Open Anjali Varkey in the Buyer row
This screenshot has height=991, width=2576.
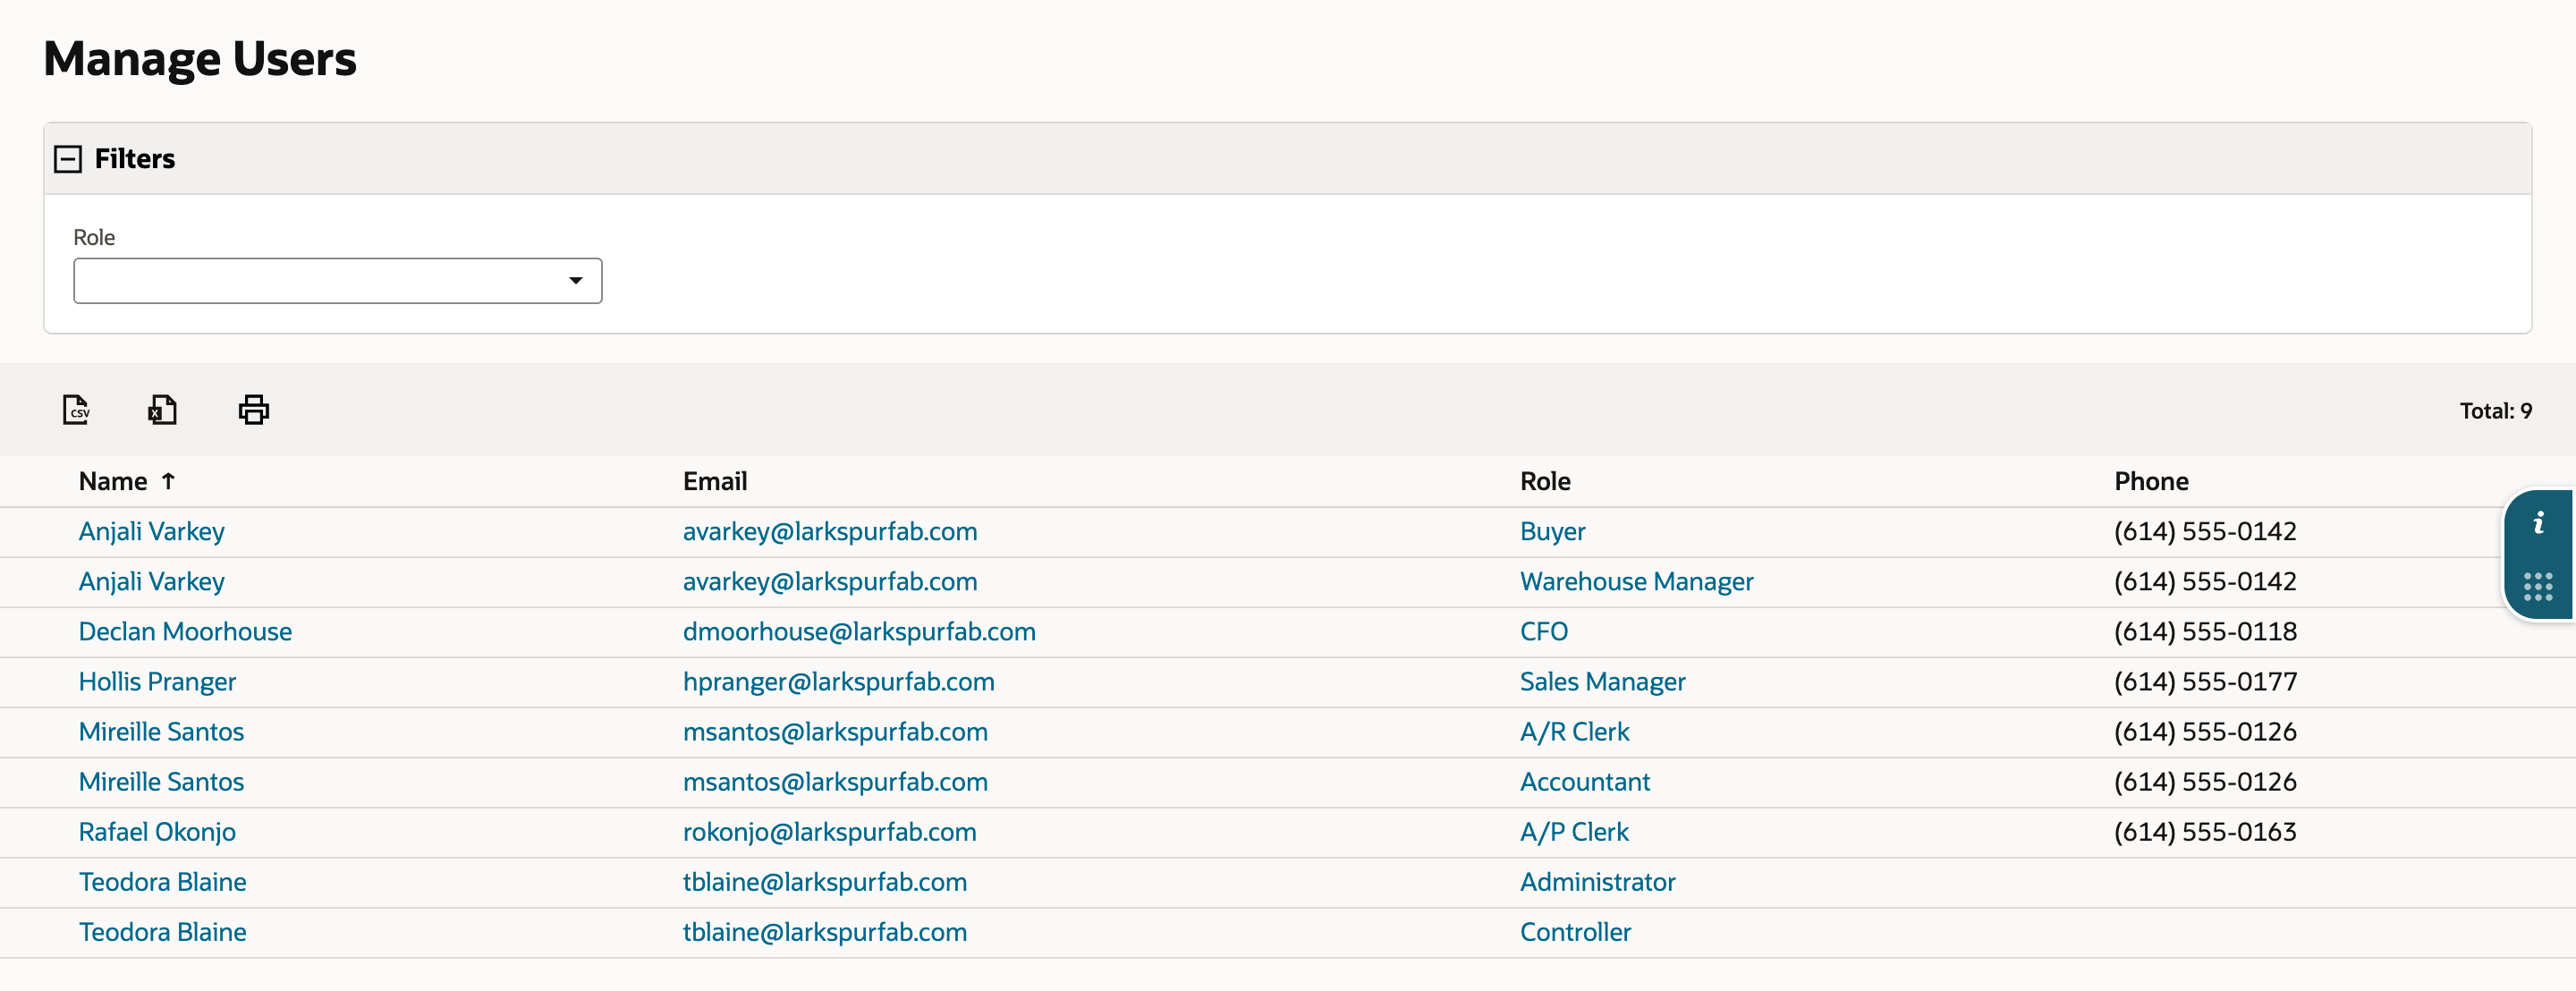[152, 532]
